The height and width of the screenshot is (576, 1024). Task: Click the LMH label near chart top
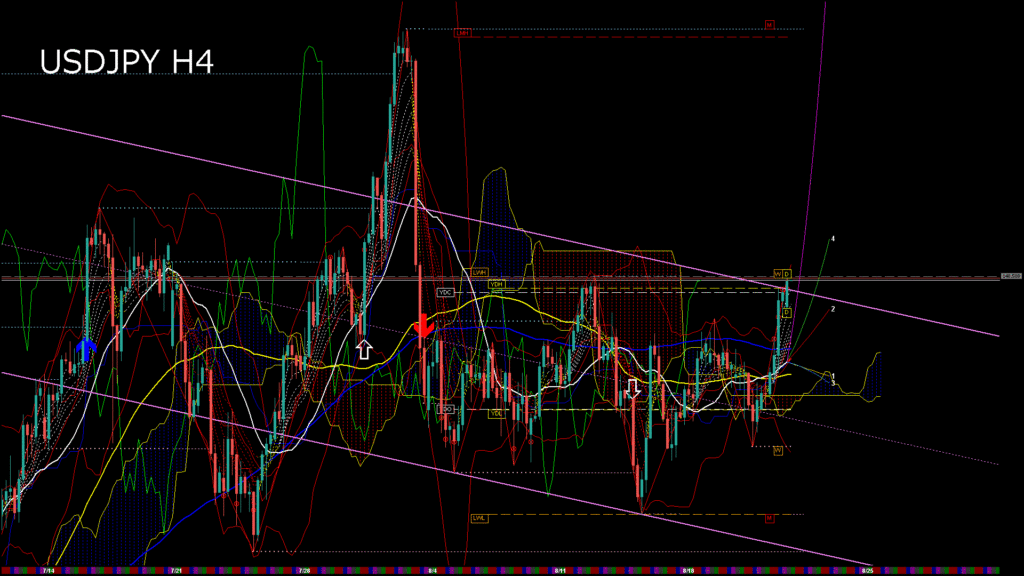(x=462, y=32)
